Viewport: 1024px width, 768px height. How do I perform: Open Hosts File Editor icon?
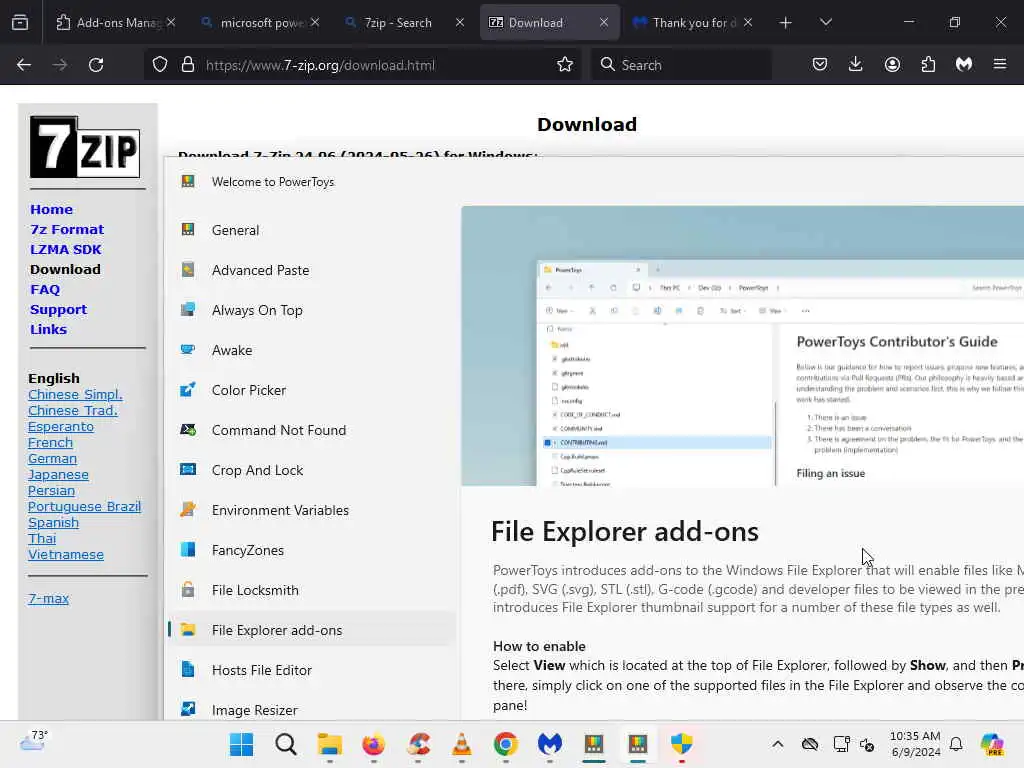point(188,669)
